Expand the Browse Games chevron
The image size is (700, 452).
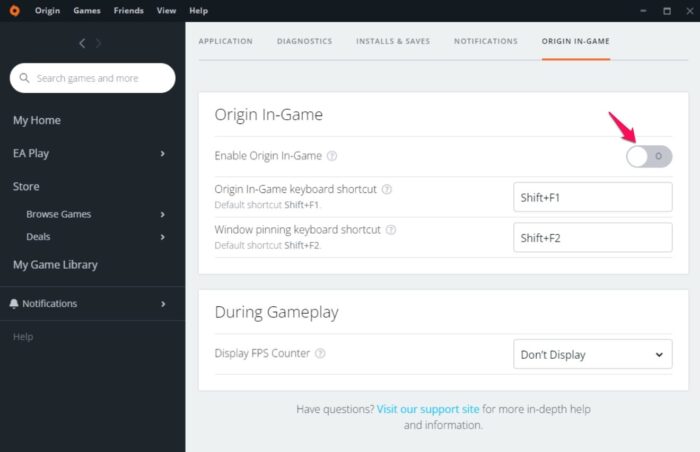coord(162,214)
